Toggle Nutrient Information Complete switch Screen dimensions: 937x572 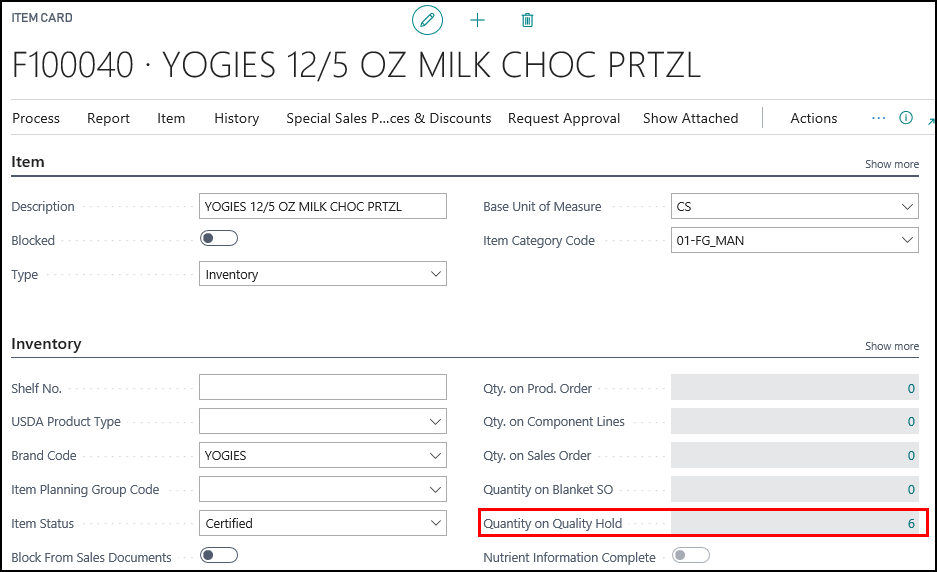691,555
